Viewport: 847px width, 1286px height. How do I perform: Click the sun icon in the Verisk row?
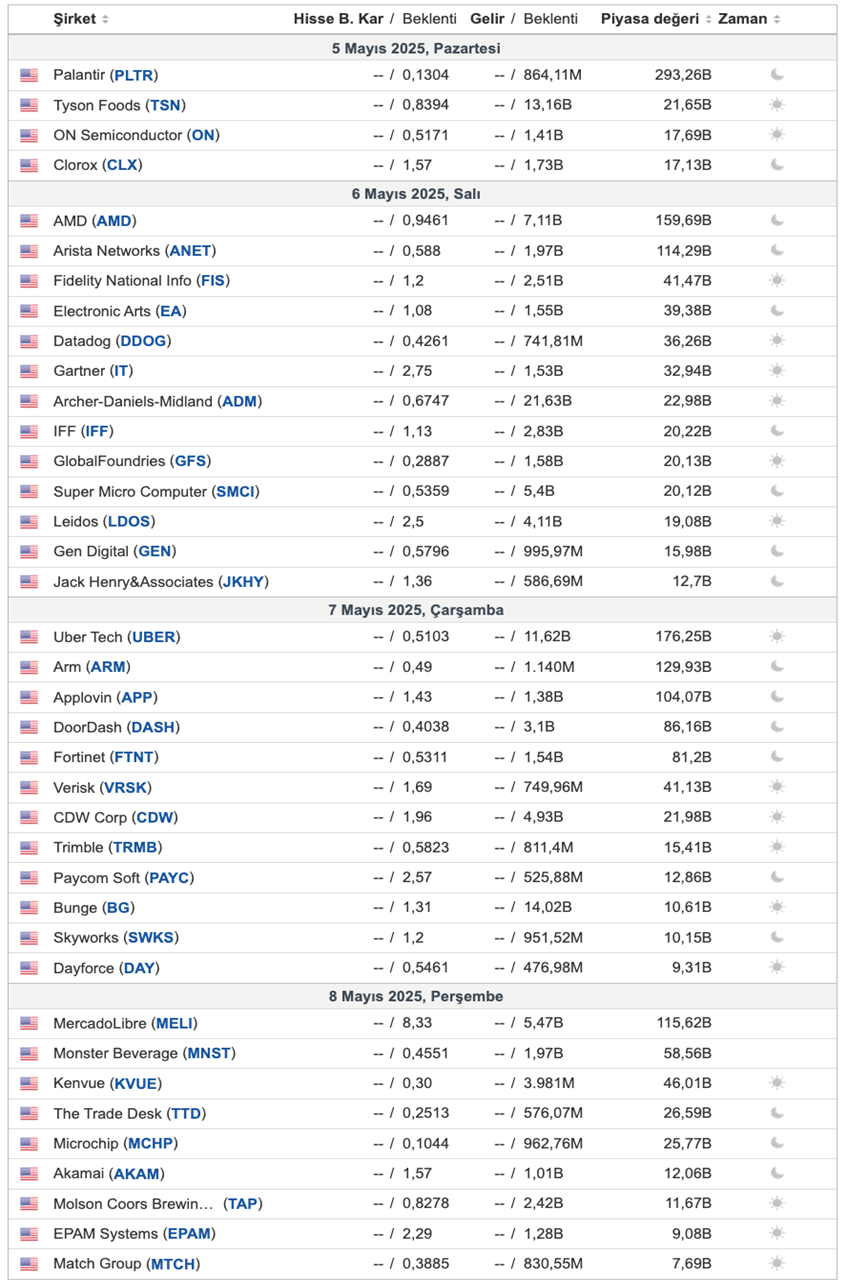[x=777, y=787]
